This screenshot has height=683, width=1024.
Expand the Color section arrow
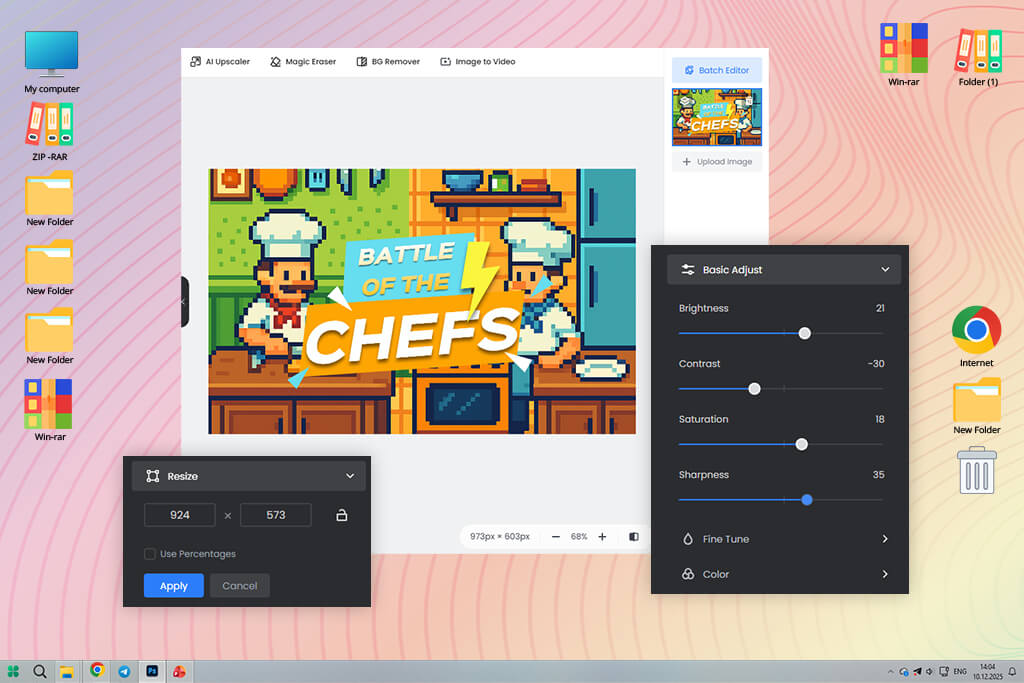click(885, 574)
